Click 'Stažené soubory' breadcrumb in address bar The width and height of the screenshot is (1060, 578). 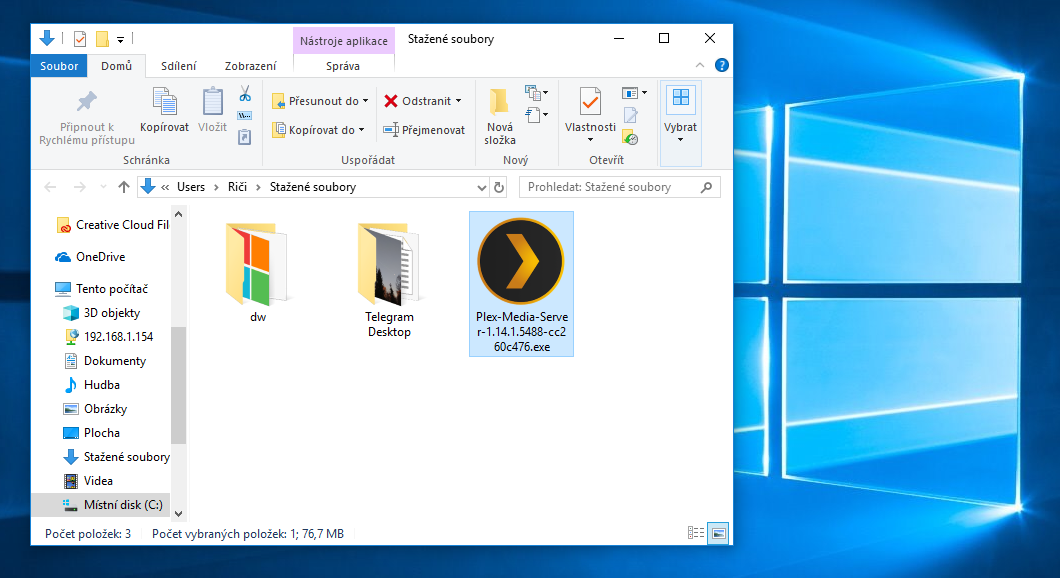click(x=313, y=187)
